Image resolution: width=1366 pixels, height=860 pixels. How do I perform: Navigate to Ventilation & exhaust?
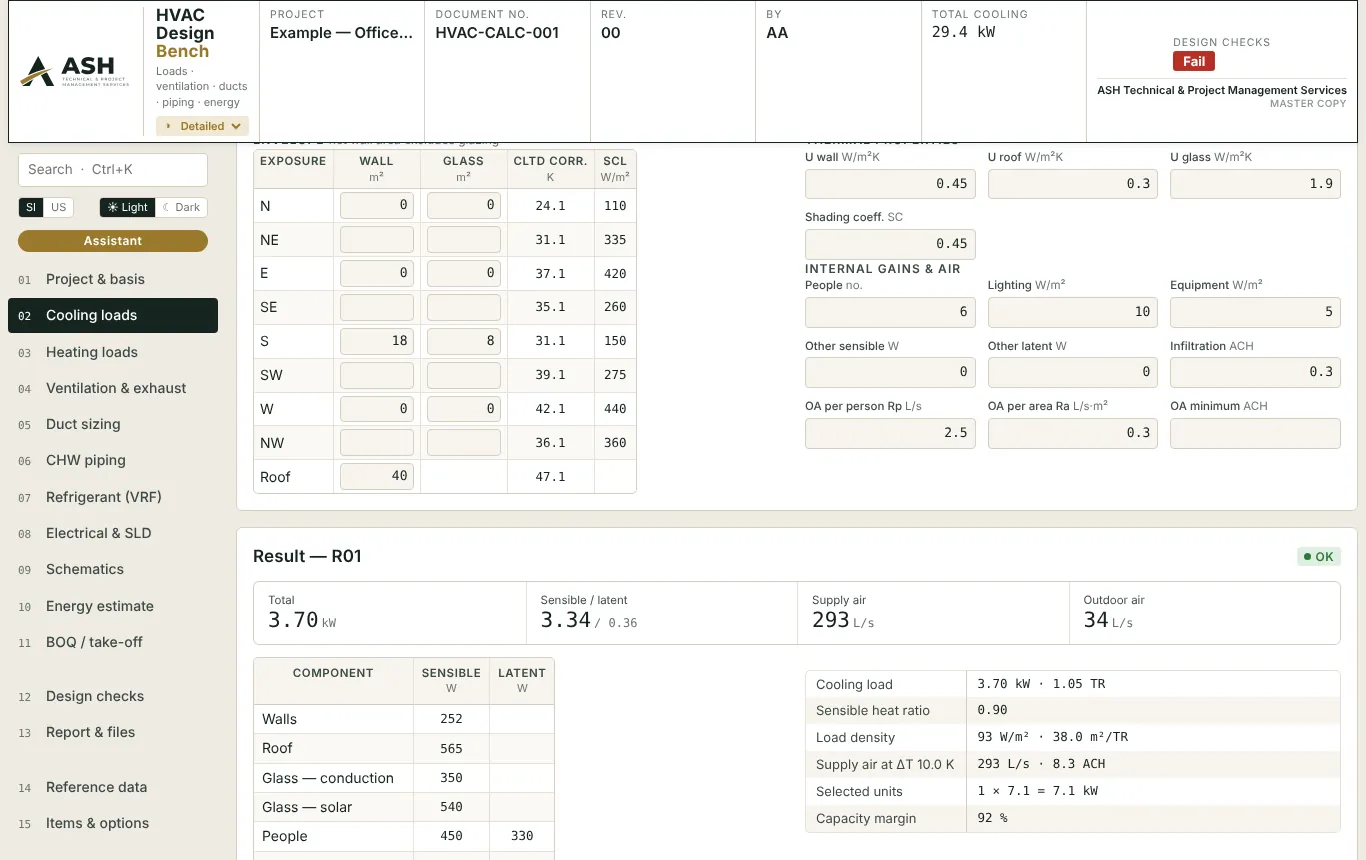(113, 388)
